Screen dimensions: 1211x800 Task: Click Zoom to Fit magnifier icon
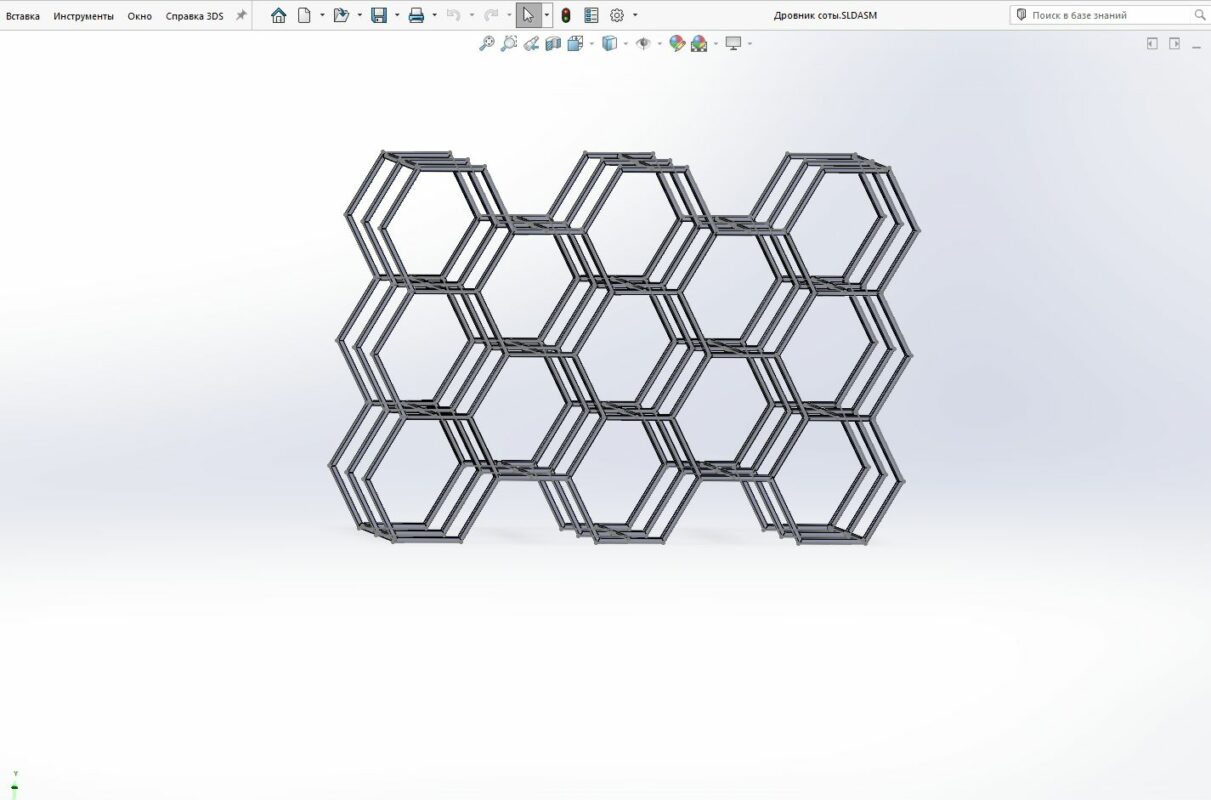coord(487,43)
